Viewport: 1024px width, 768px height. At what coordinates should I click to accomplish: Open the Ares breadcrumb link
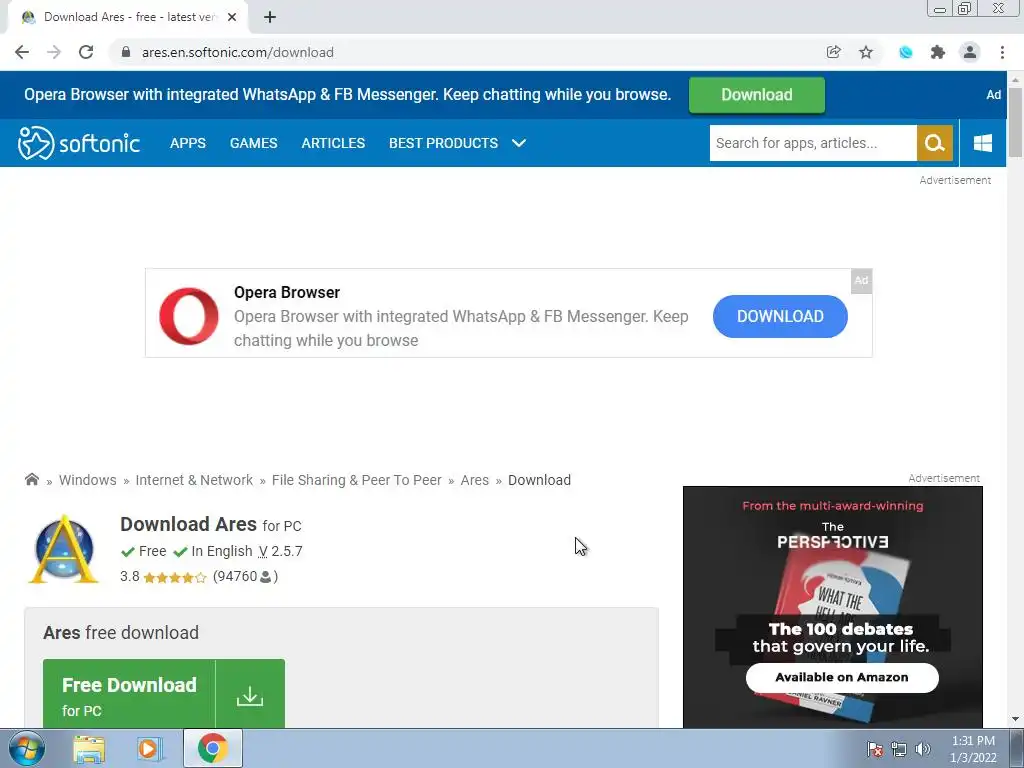tap(474, 480)
